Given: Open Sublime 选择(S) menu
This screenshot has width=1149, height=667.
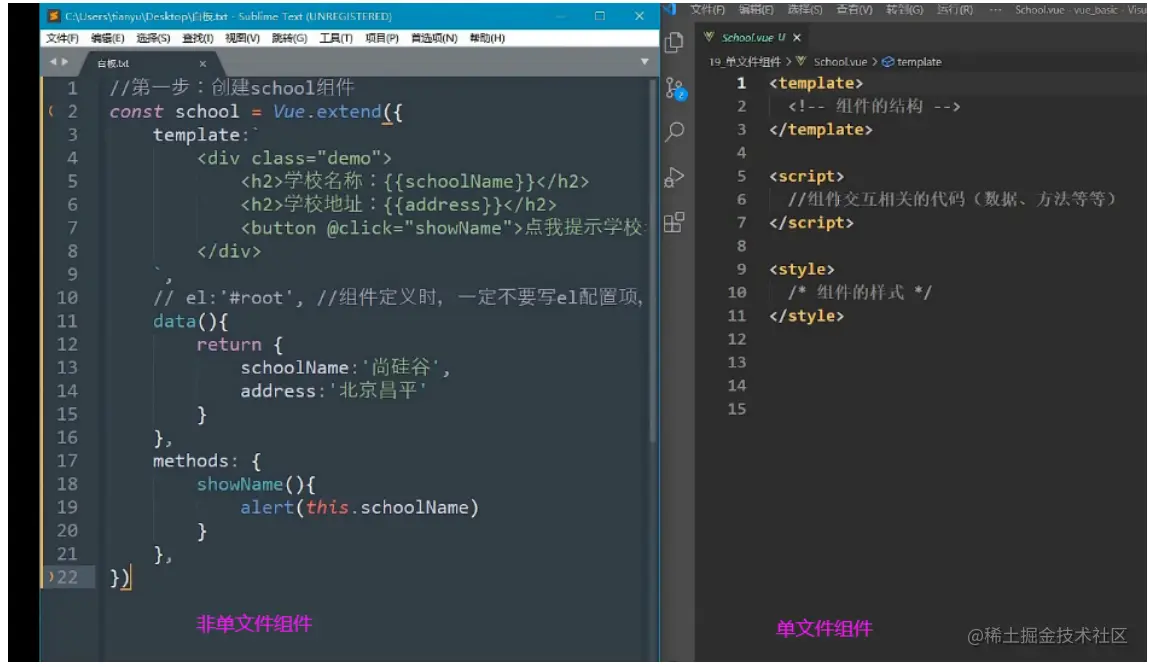Looking at the screenshot, I should [153, 38].
